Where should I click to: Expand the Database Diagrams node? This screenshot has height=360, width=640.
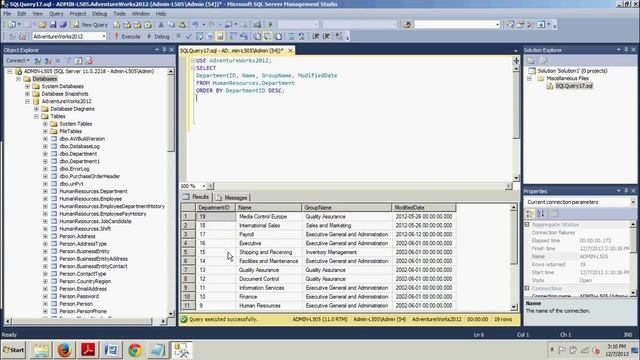pyautogui.click(x=36, y=109)
